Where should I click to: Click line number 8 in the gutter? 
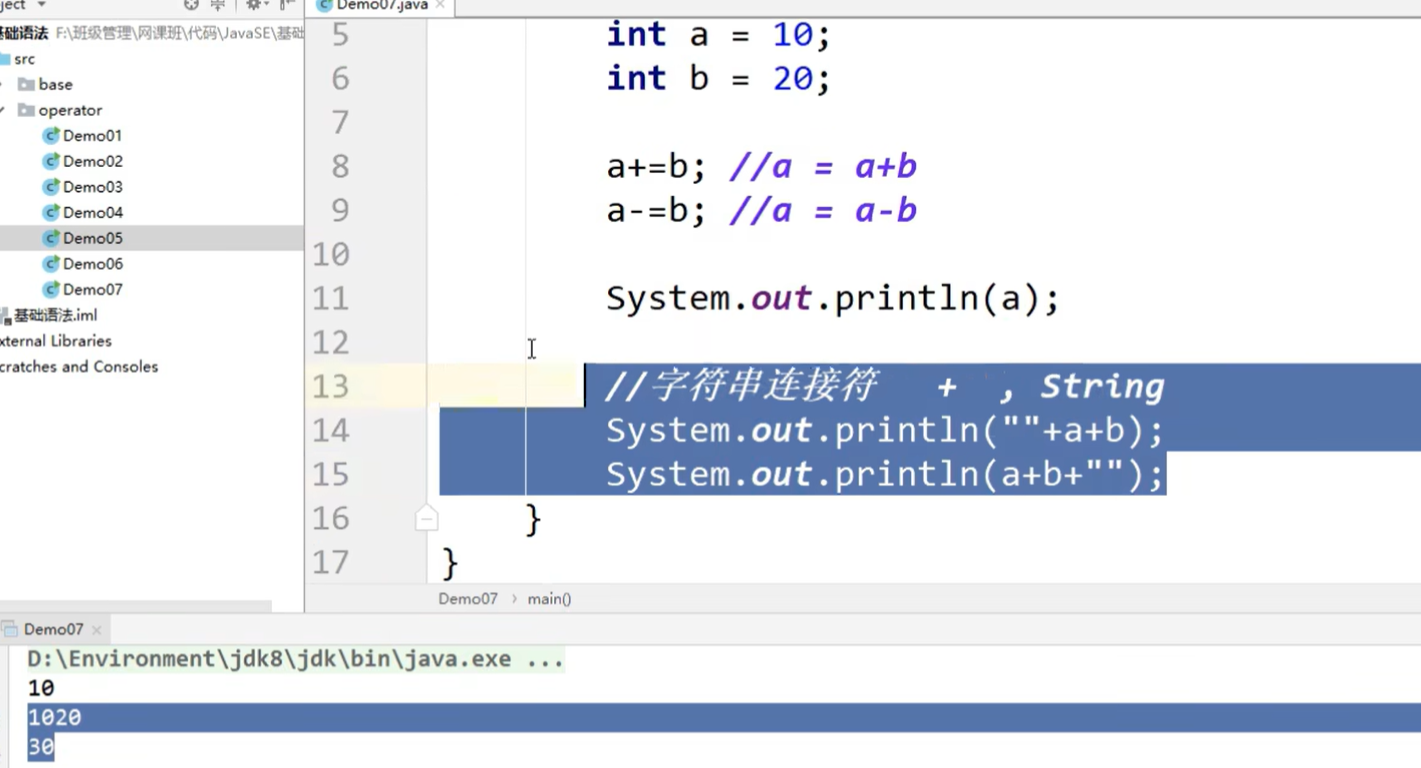(x=340, y=166)
